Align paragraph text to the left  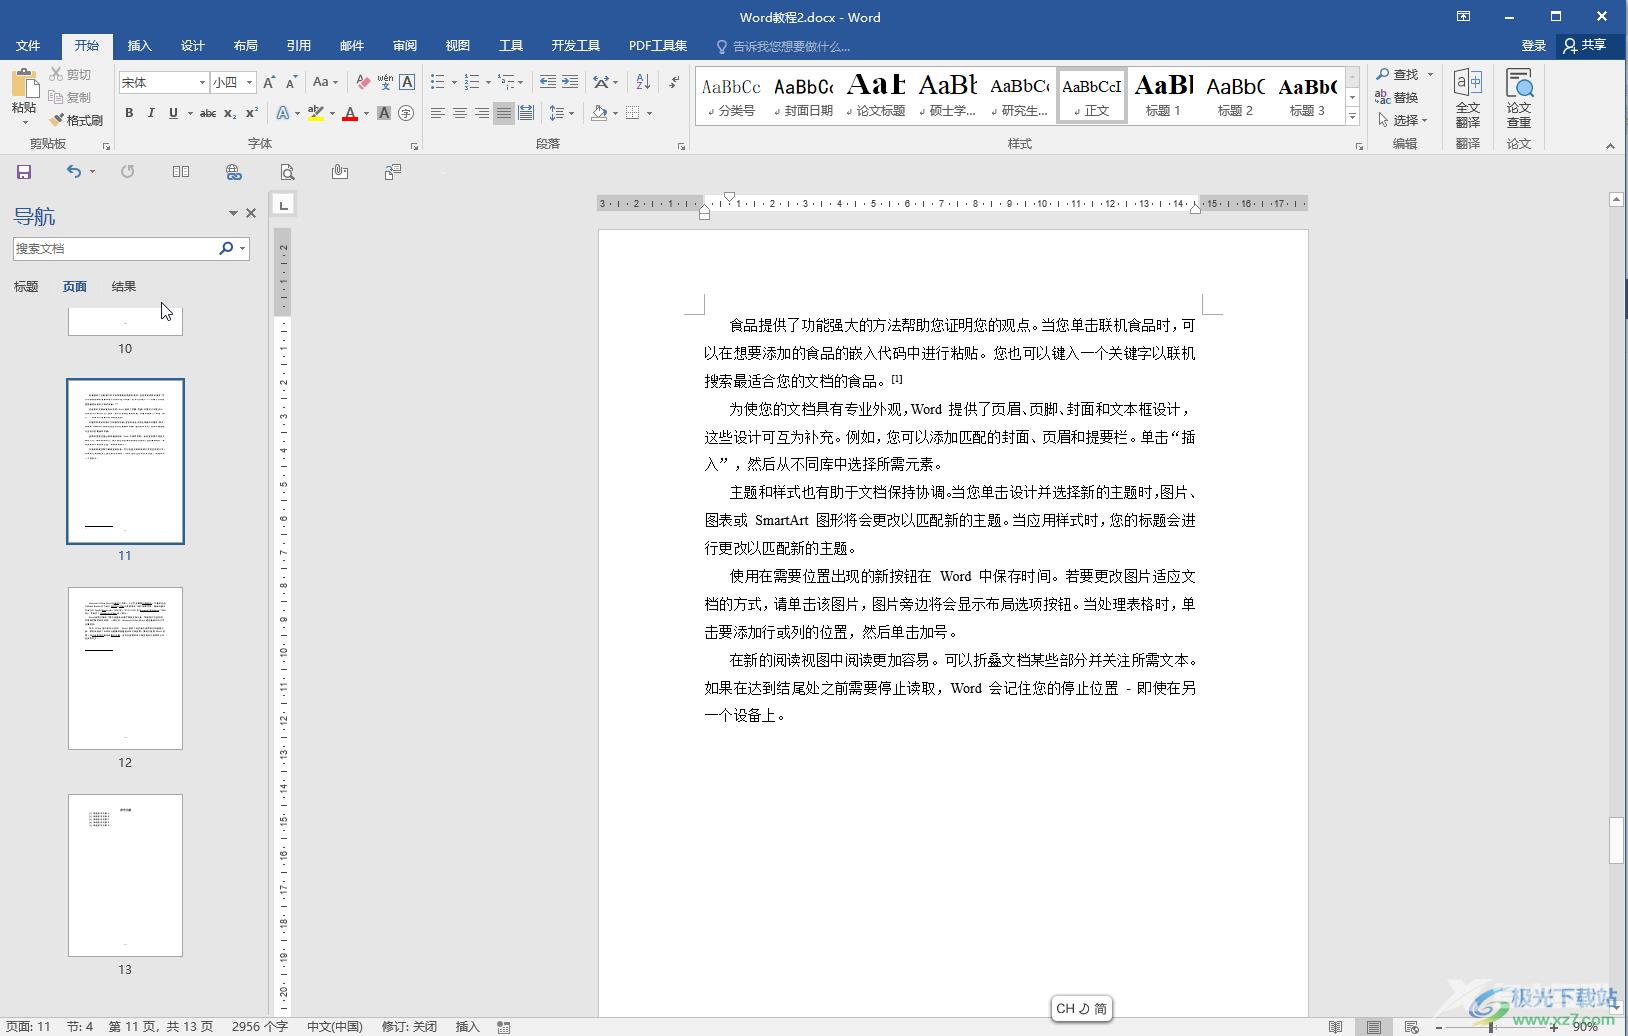coord(438,113)
